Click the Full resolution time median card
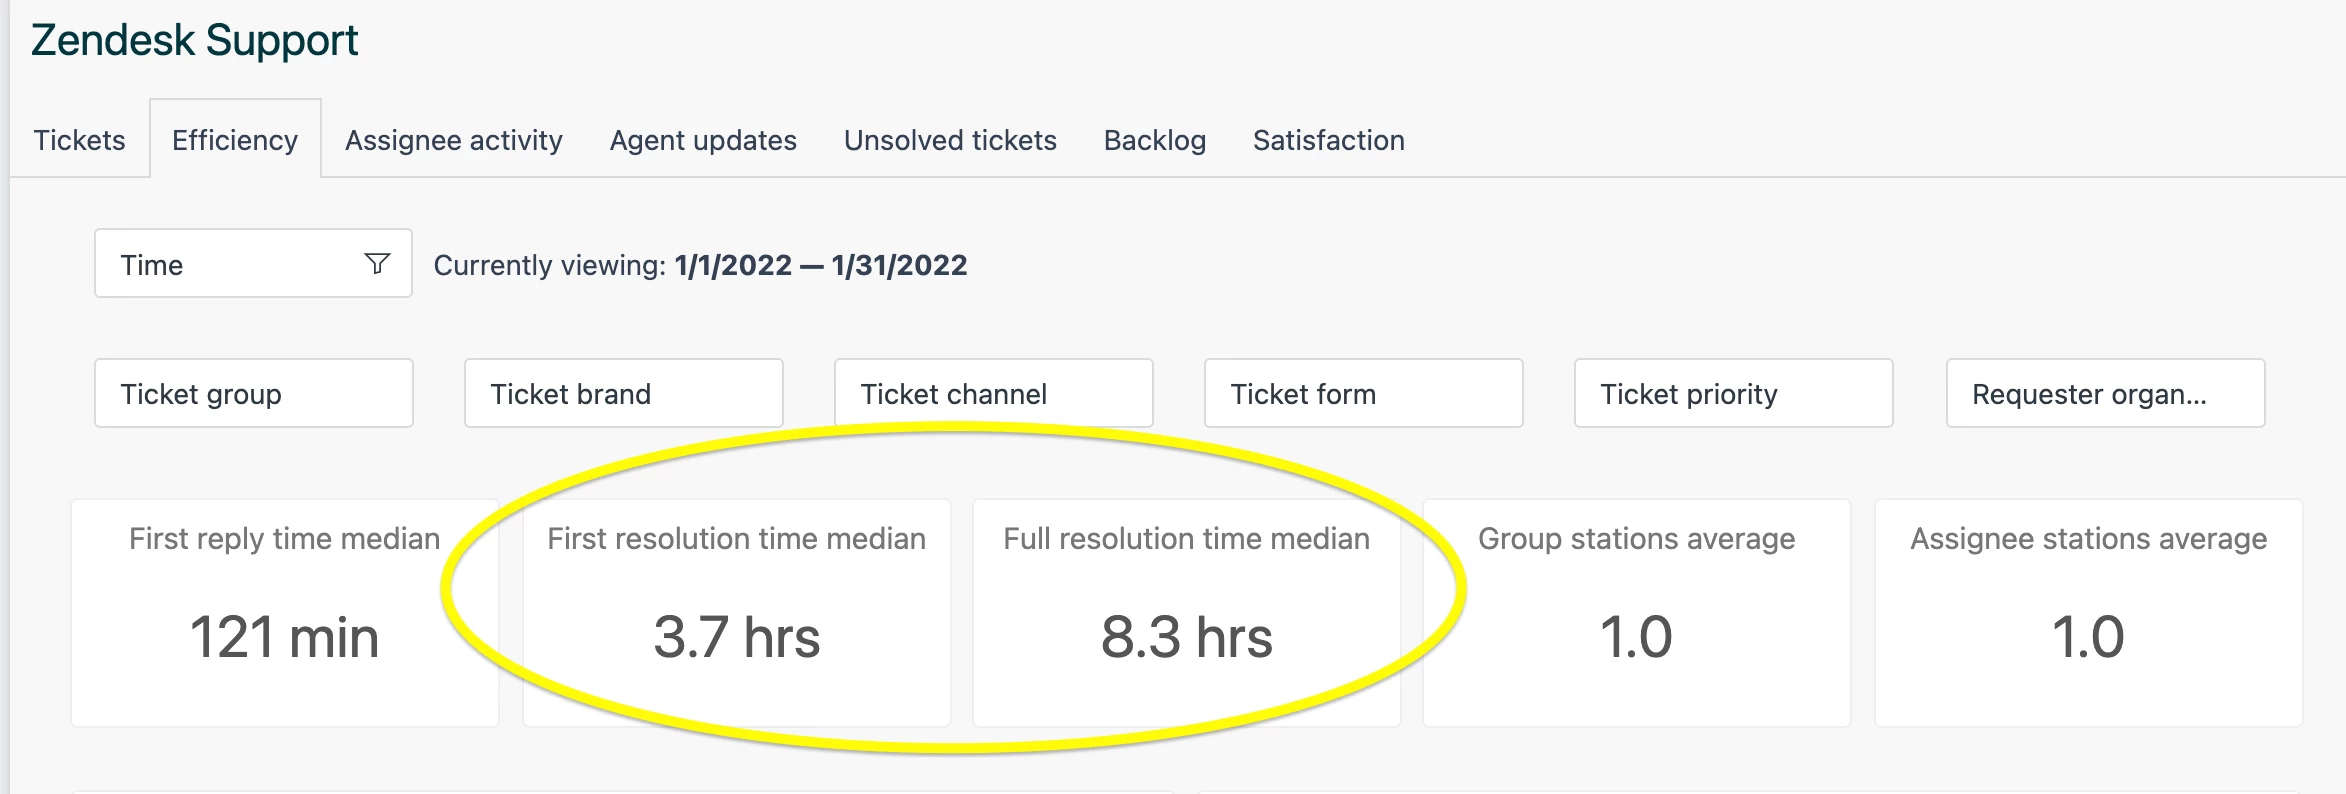Image resolution: width=2346 pixels, height=794 pixels. pos(1187,613)
